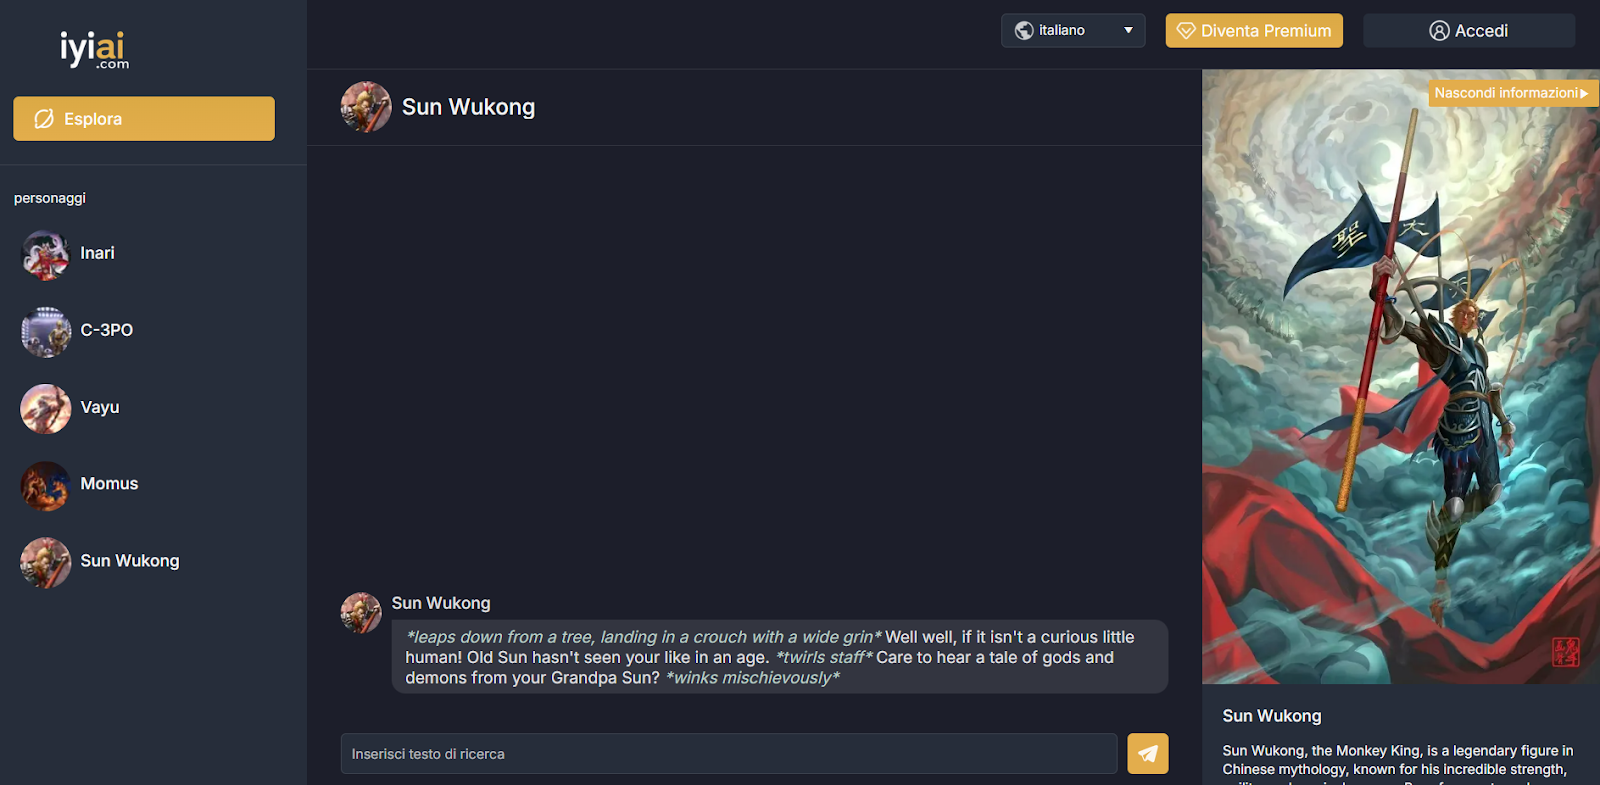Open Vayu avatar in character list
1600x785 pixels.
pos(46,408)
